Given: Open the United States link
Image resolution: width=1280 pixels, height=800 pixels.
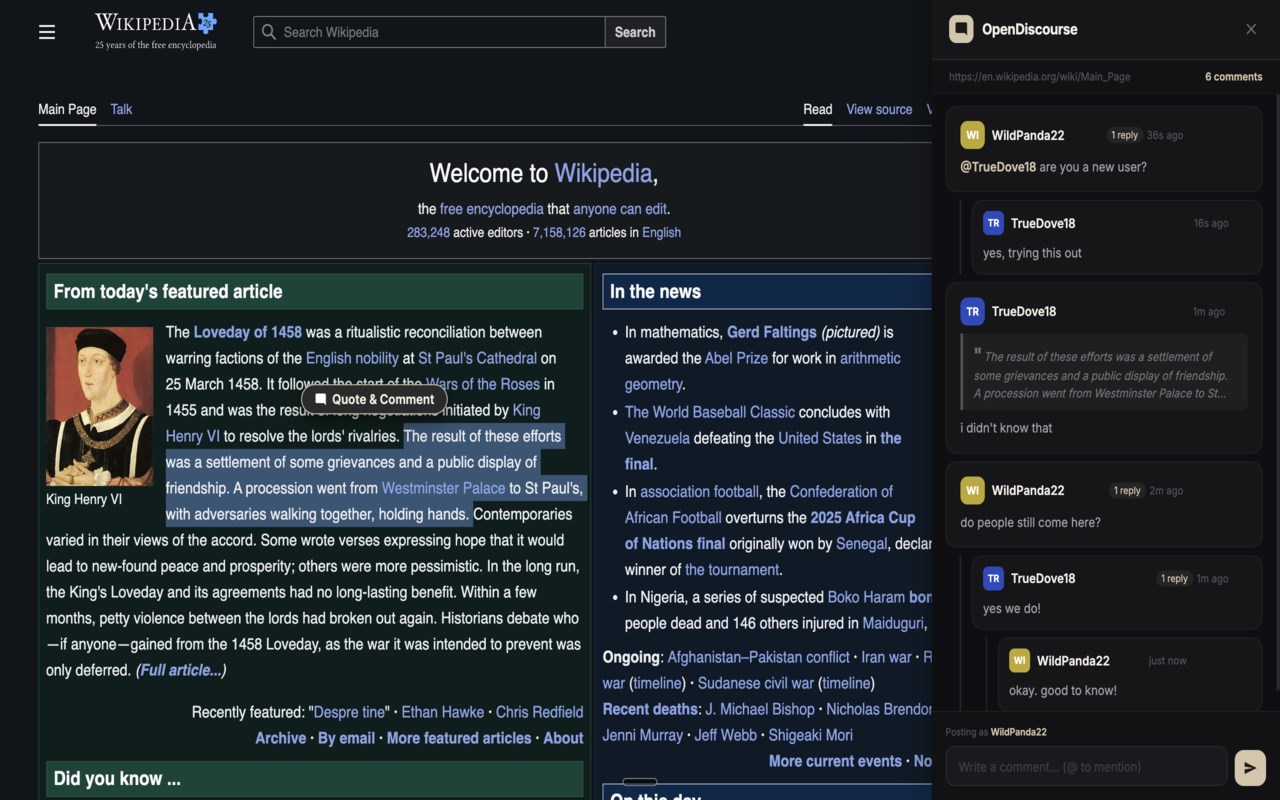Looking at the screenshot, I should click(820, 438).
